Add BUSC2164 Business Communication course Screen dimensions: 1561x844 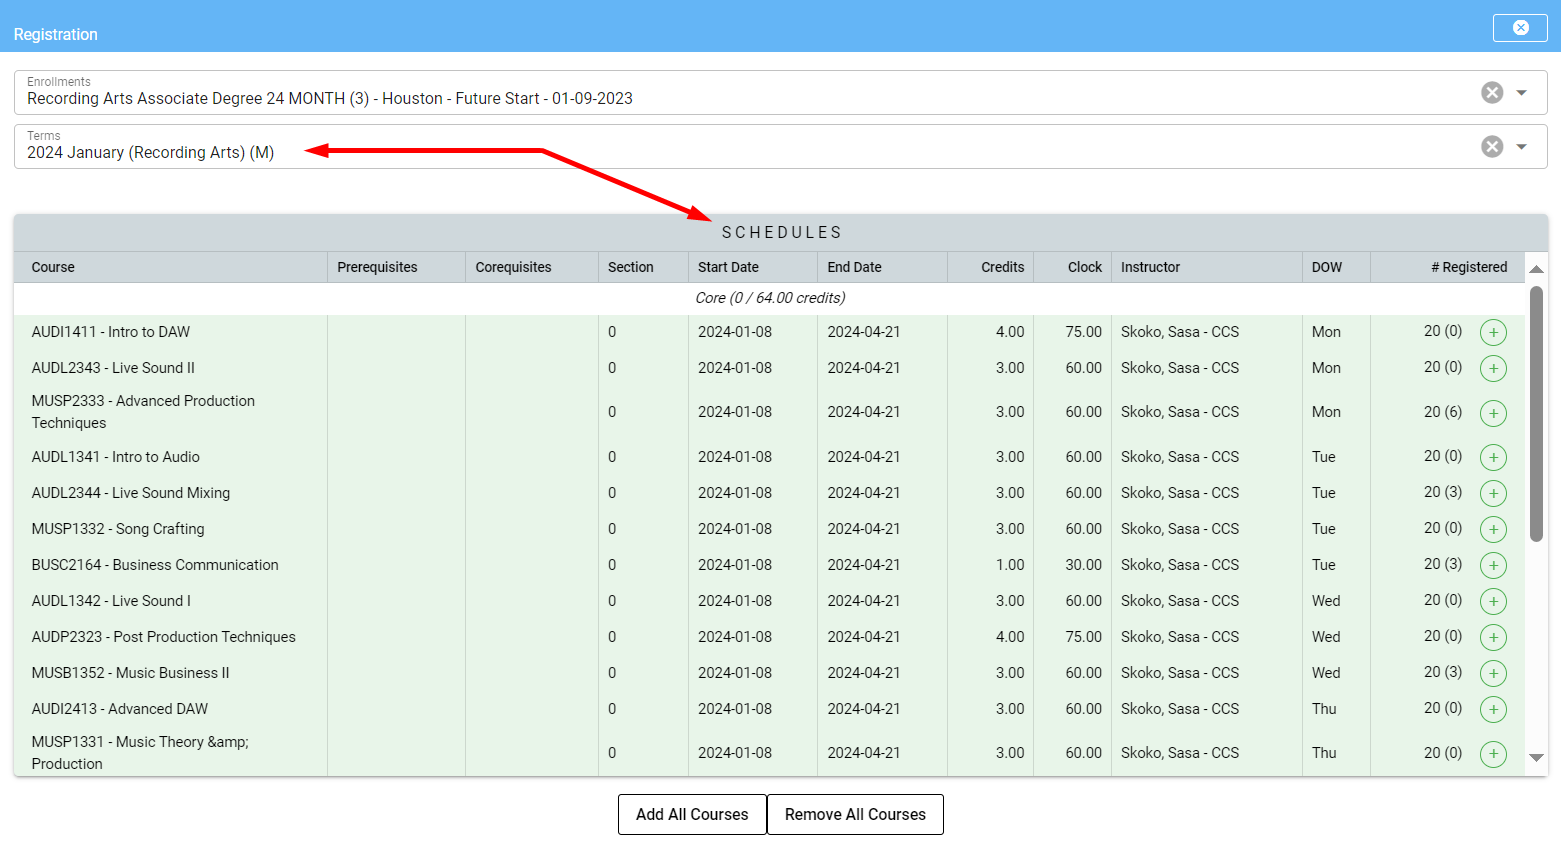[1492, 565]
